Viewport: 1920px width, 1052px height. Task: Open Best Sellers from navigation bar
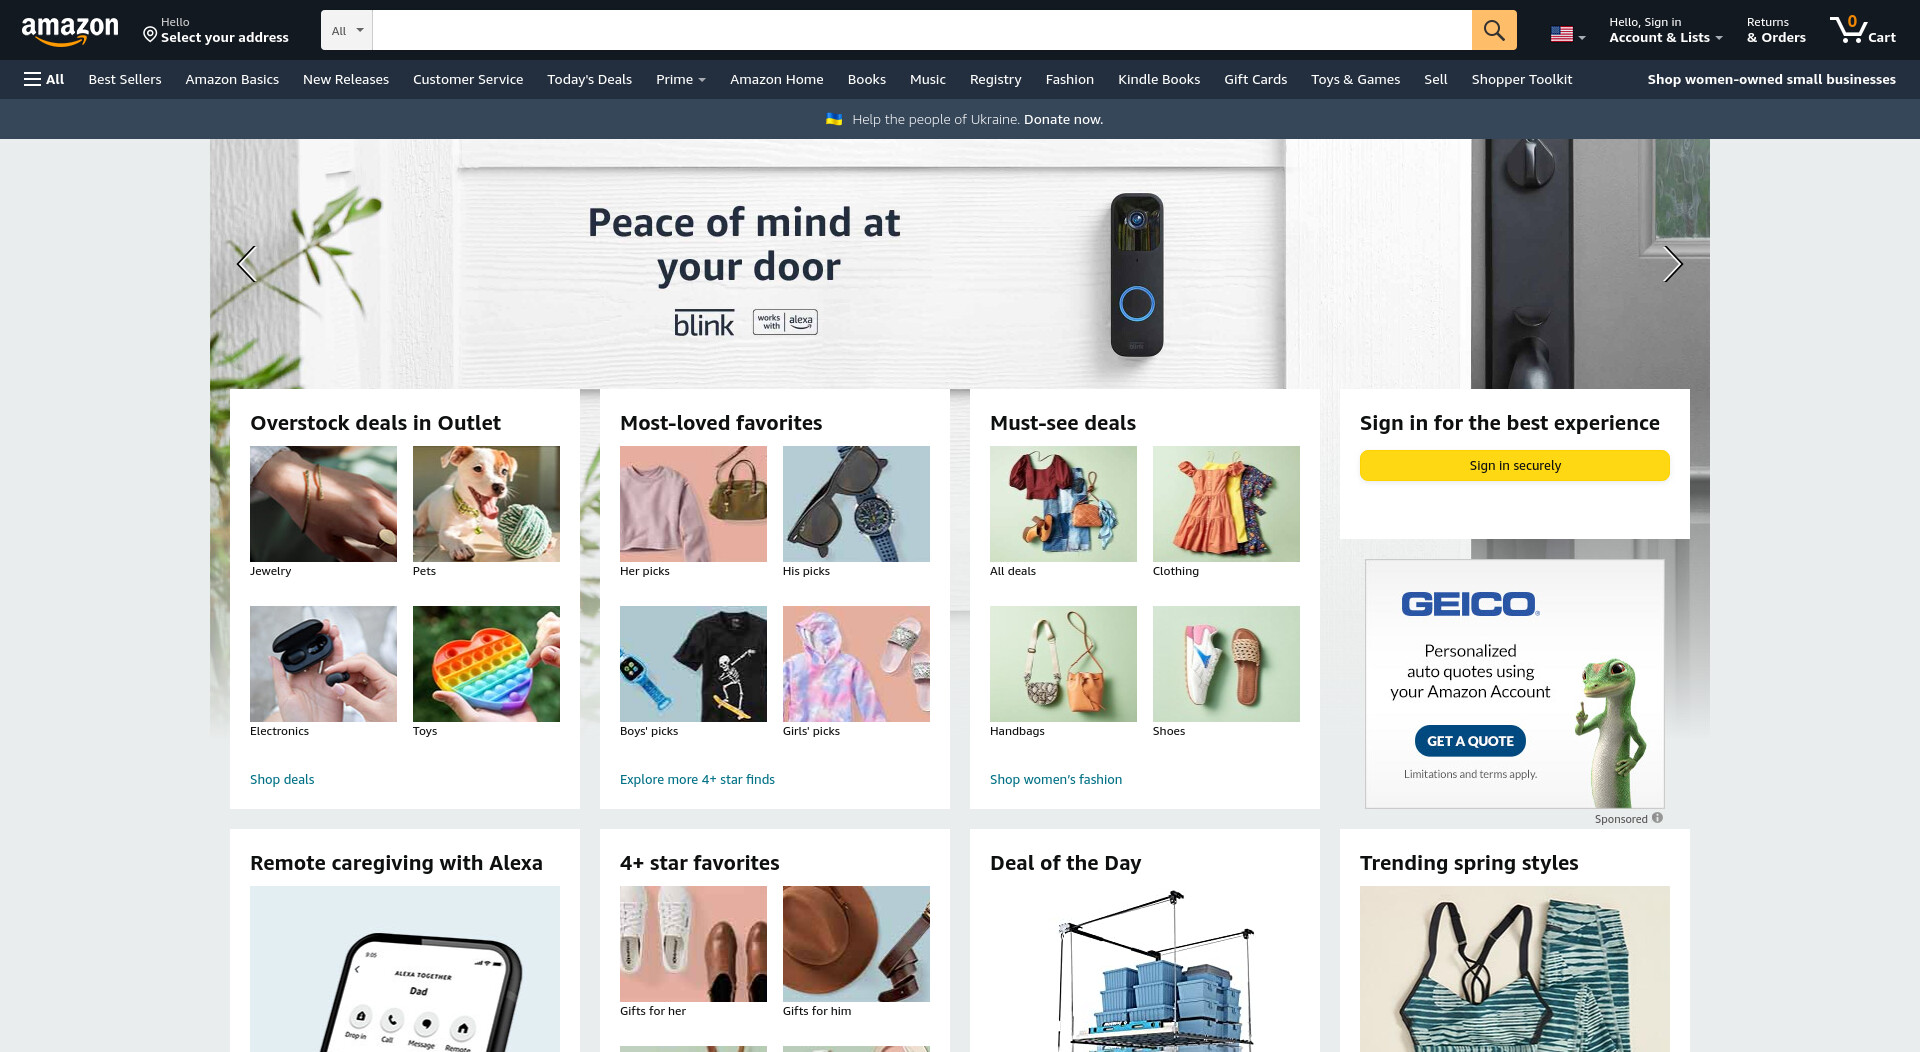[125, 79]
